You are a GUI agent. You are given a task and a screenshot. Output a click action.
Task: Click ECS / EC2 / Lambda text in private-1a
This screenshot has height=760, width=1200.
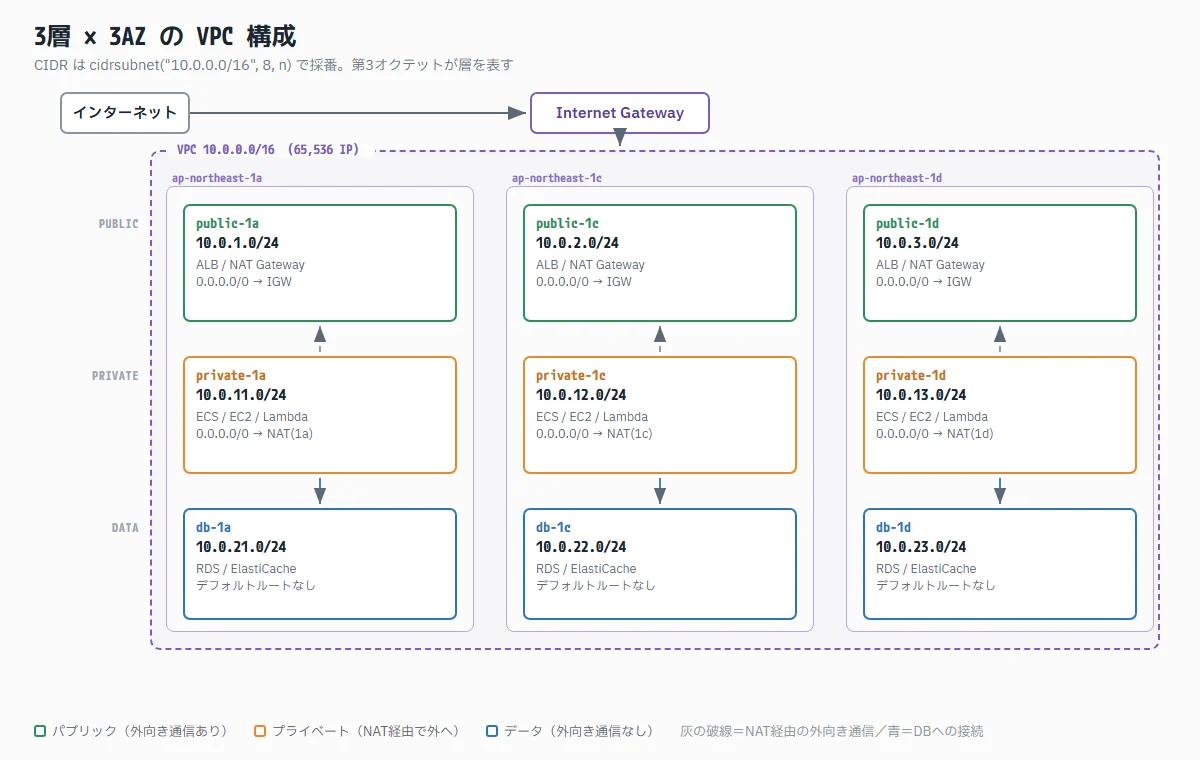(x=252, y=417)
